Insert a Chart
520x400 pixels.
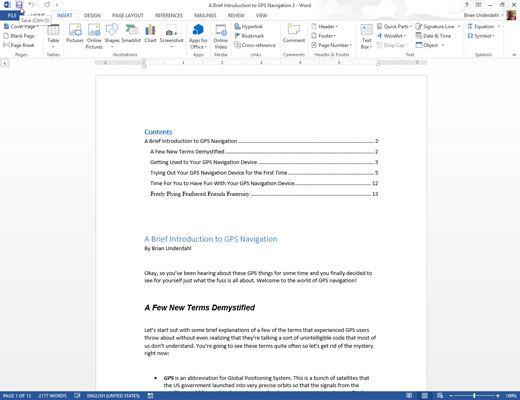tap(150, 34)
